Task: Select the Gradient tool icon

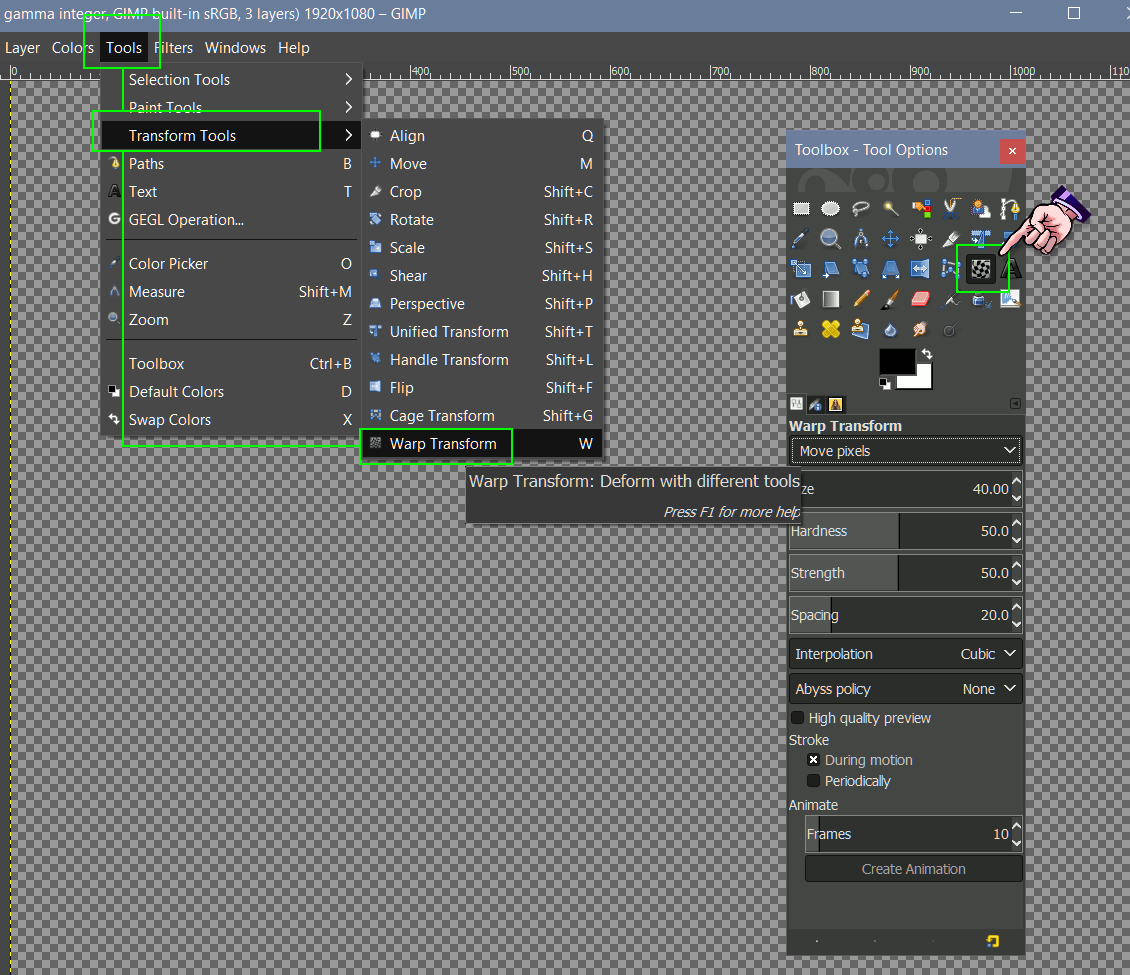Action: point(831,299)
